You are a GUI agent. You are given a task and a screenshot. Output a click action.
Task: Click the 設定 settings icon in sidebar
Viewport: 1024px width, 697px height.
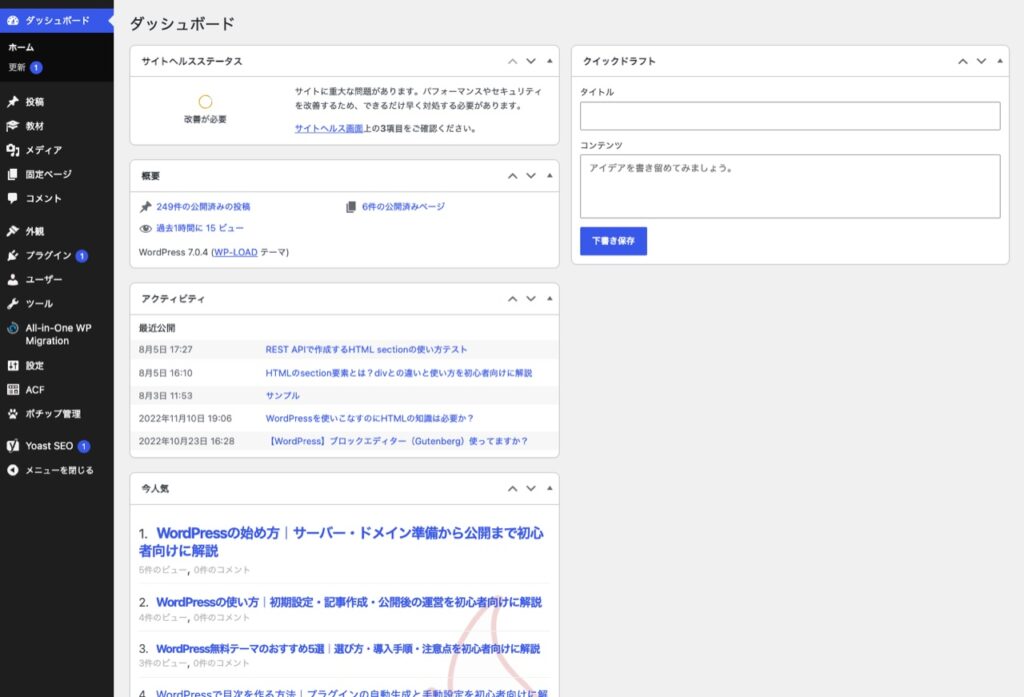click(12, 365)
